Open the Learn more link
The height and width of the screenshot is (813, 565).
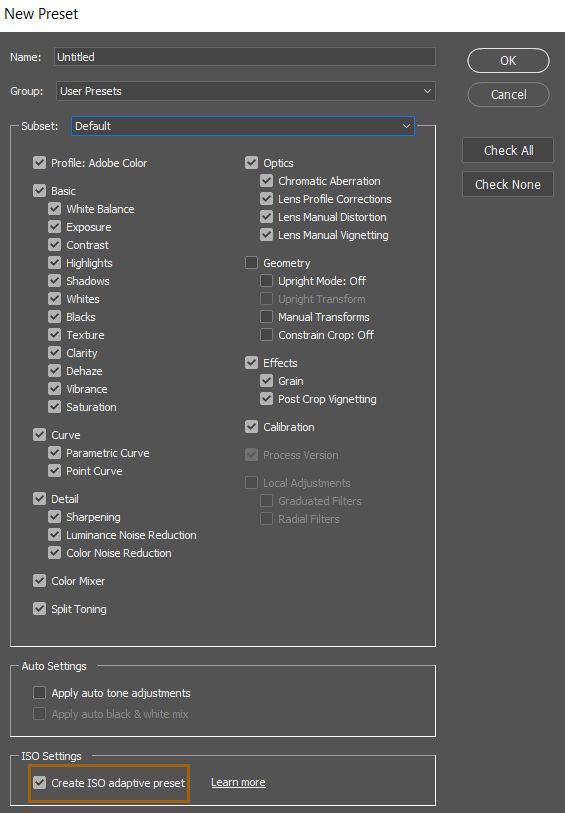238,782
